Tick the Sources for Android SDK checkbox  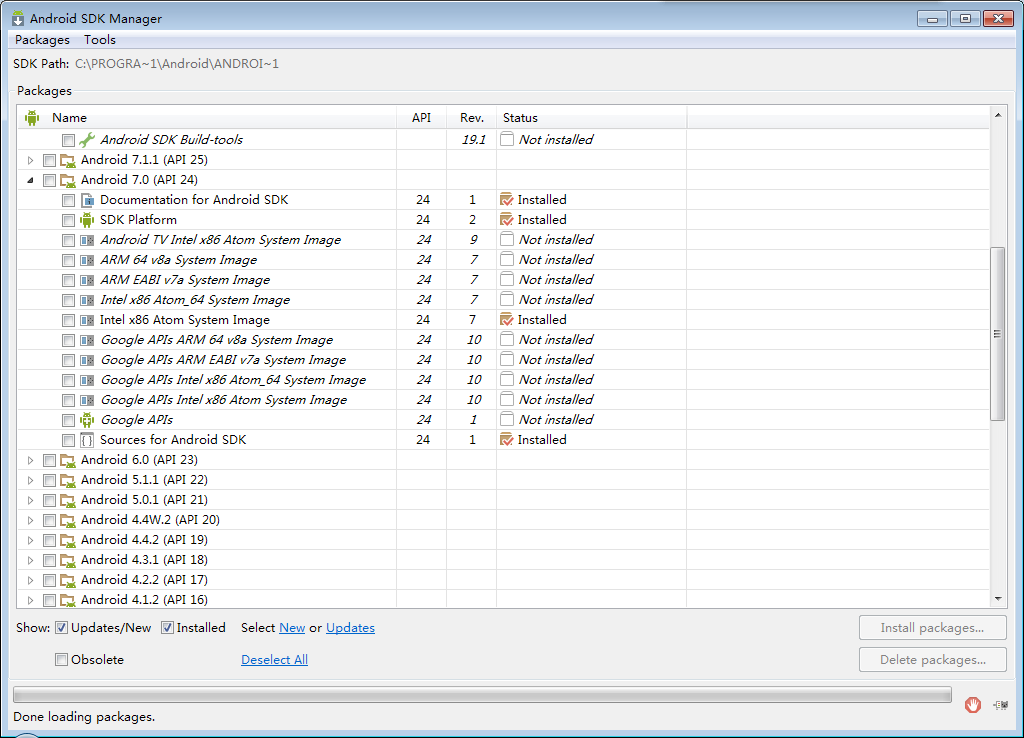68,440
